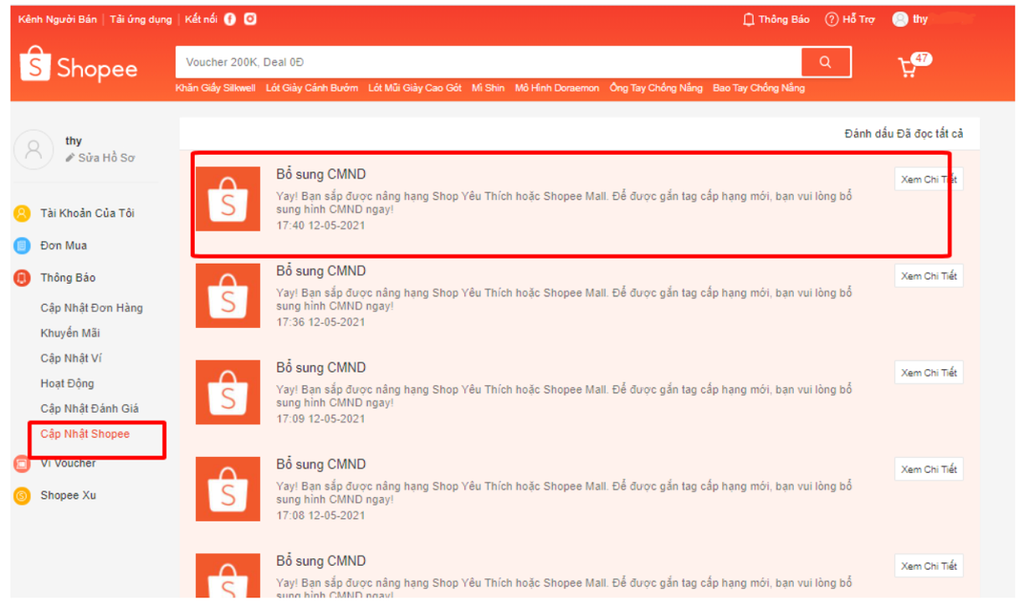Click the Shopee Xu coin icon
Image resolution: width=1024 pixels, height=606 pixels.
point(22,496)
